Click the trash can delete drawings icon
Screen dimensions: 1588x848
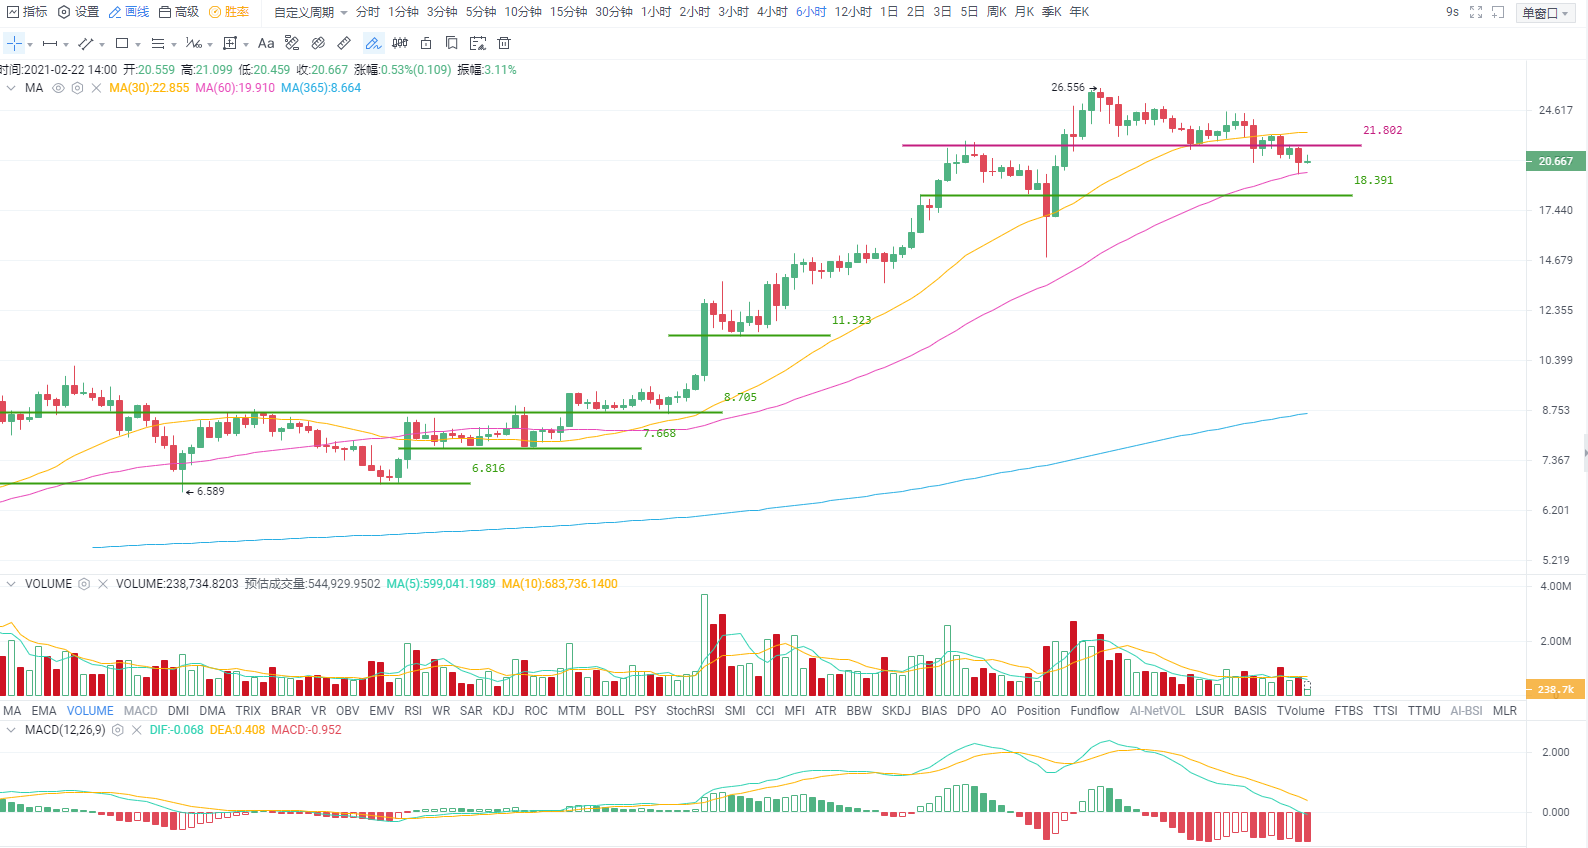(504, 43)
